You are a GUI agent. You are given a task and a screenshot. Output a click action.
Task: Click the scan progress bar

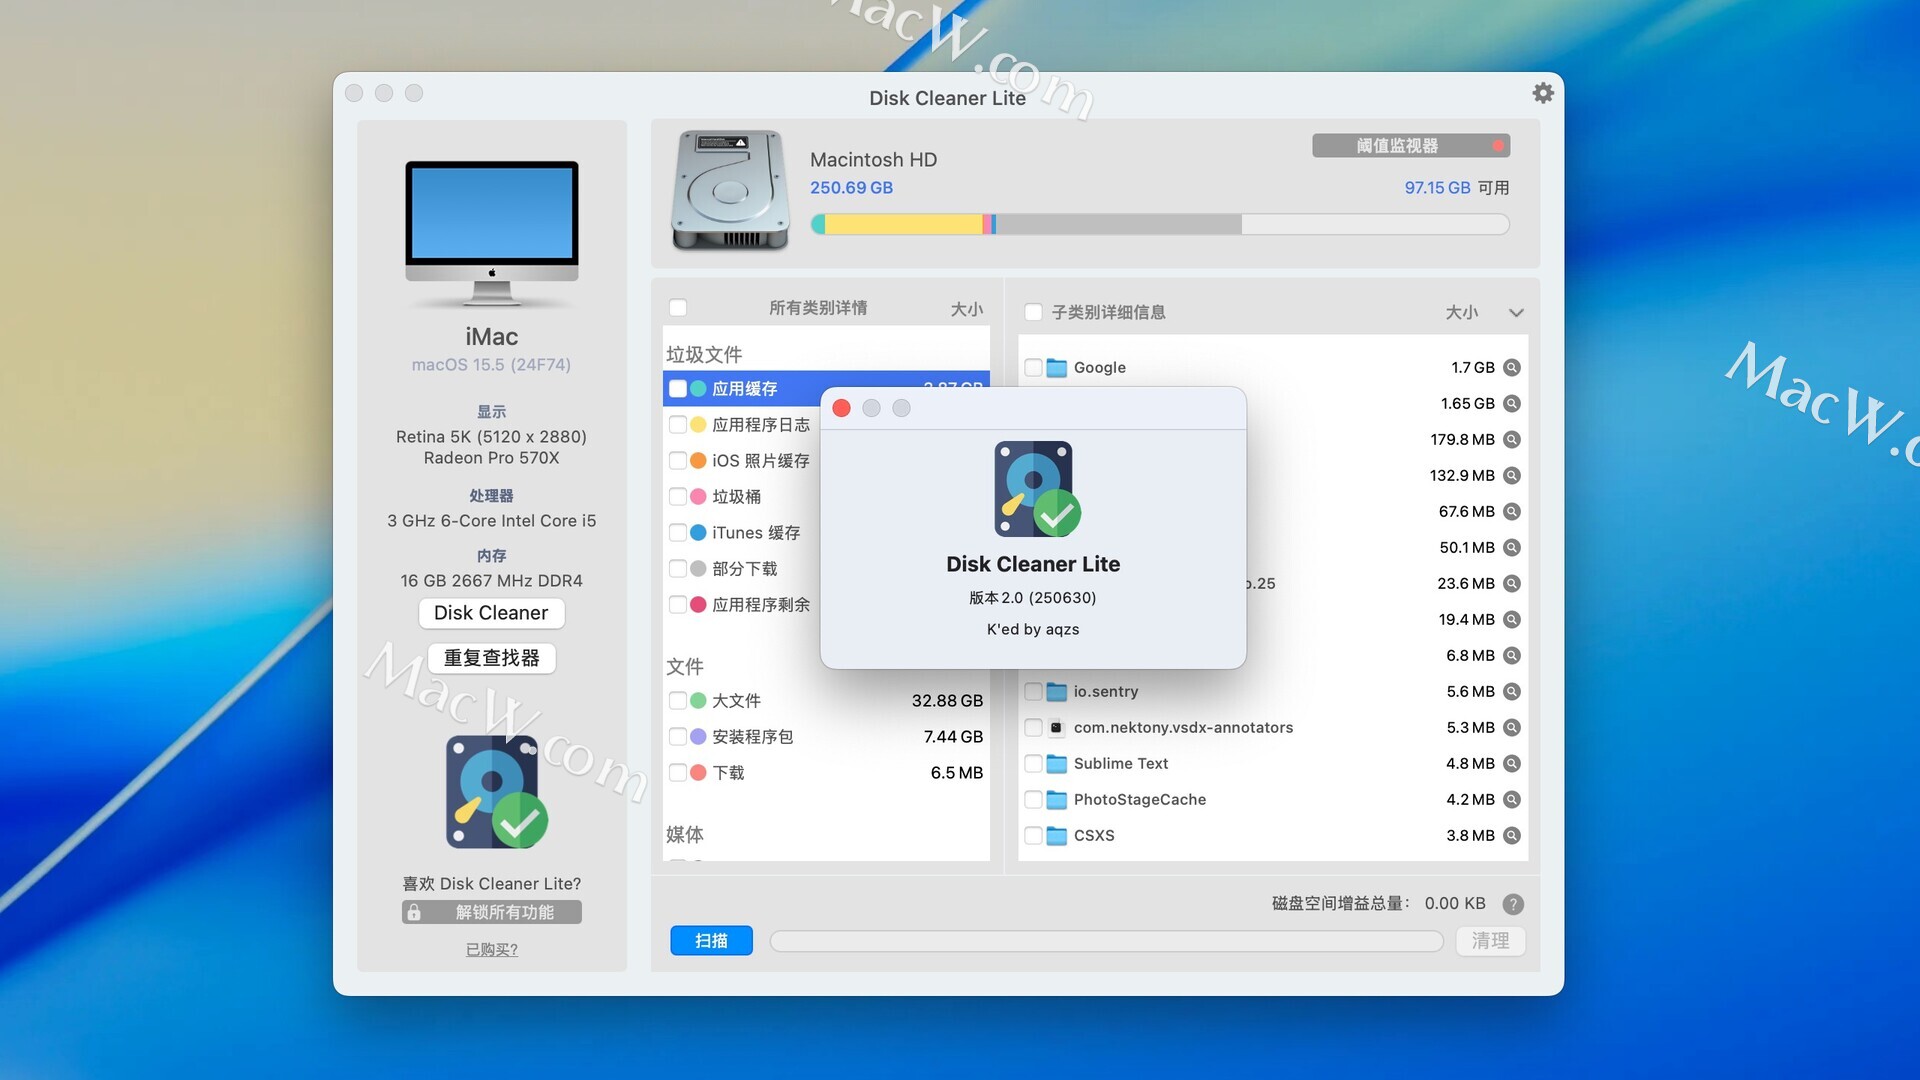click(x=1106, y=941)
